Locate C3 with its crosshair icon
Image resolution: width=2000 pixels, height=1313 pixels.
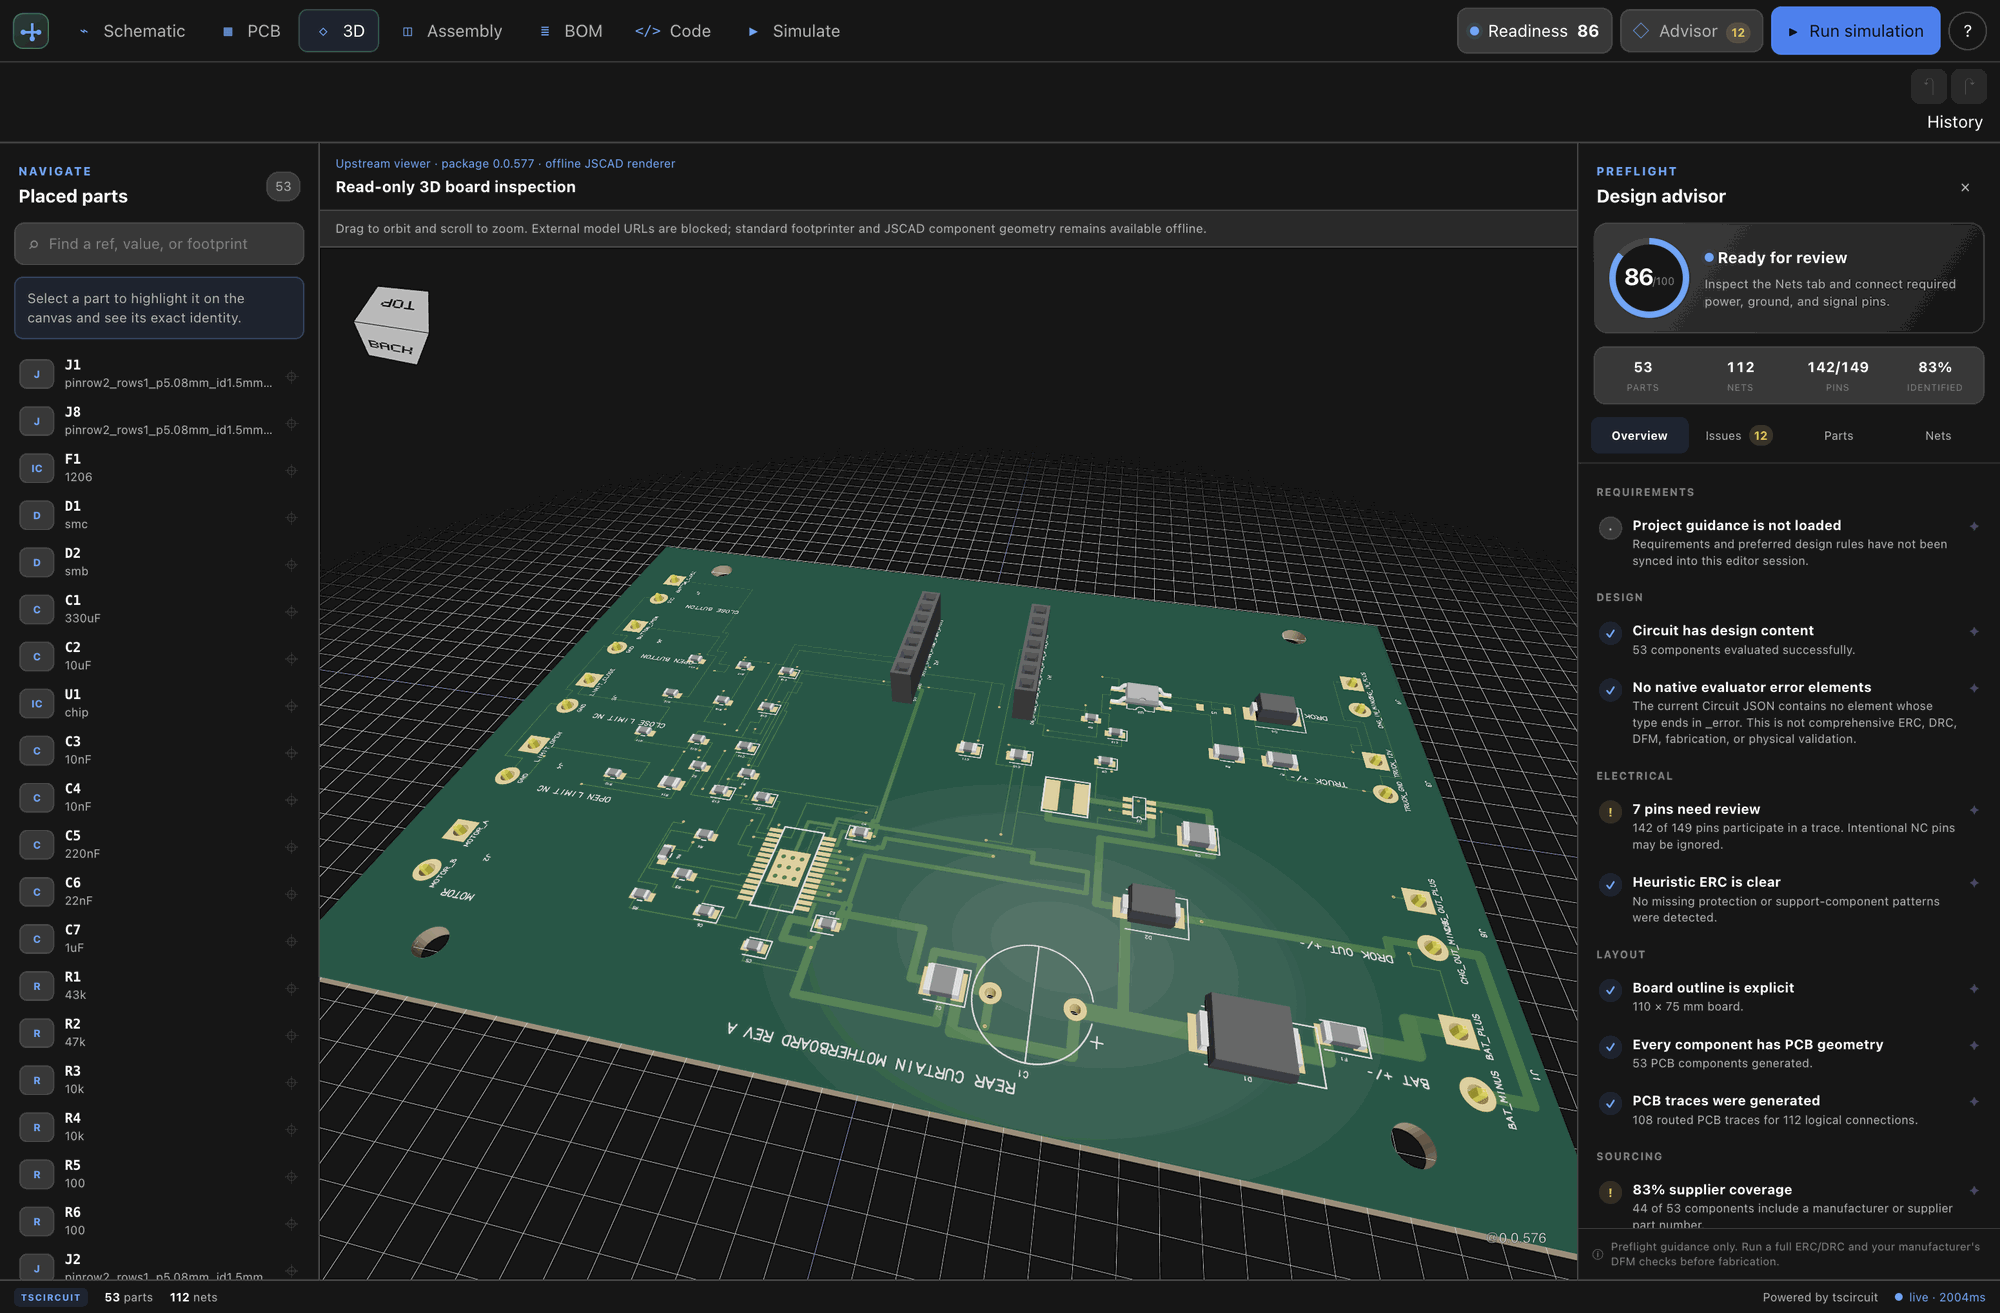(291, 753)
